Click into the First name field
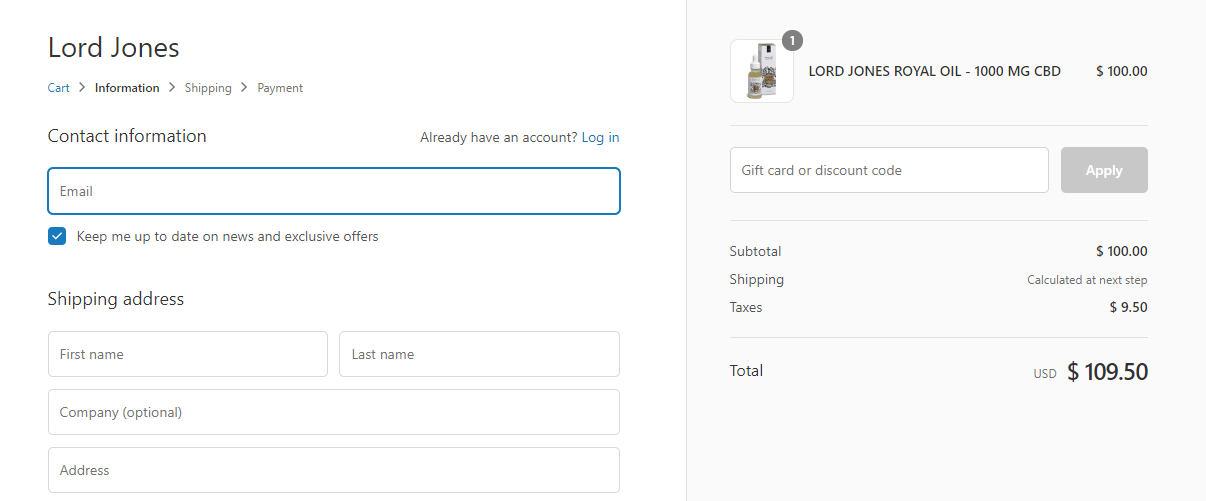This screenshot has height=501, width=1206. tap(188, 354)
